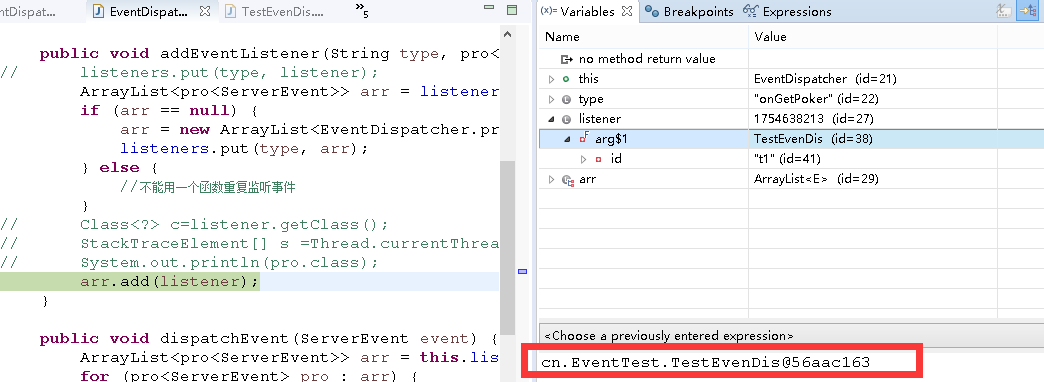1044x382 pixels.
Task: Expand the 'arr' variable node
Action: point(551,179)
